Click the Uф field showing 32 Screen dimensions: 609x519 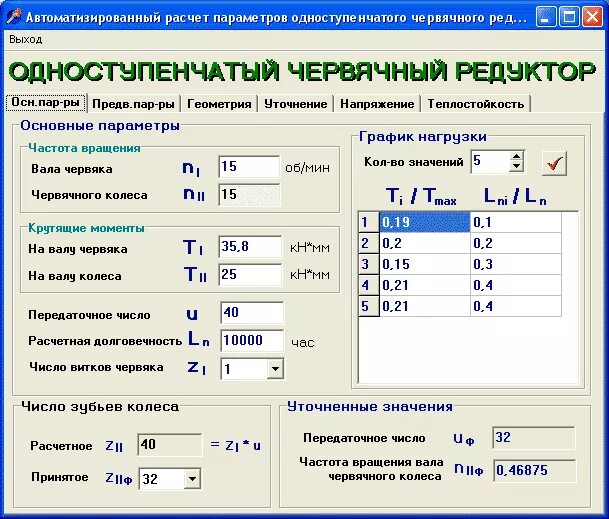(x=534, y=437)
